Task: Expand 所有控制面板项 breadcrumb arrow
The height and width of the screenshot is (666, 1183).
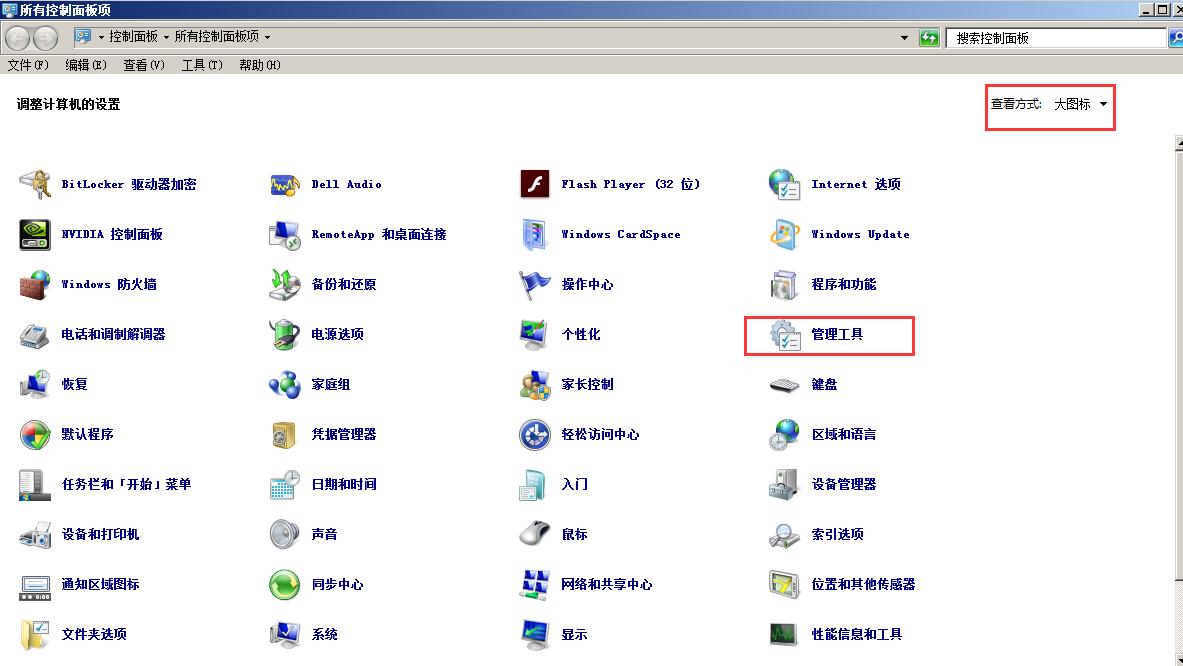Action: pos(267,37)
